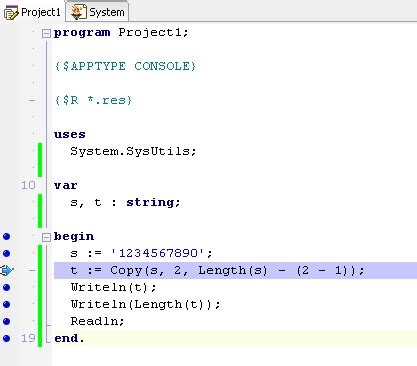Switch to the Project1 tab
Viewport: 417px width, 366px height.
point(32,12)
